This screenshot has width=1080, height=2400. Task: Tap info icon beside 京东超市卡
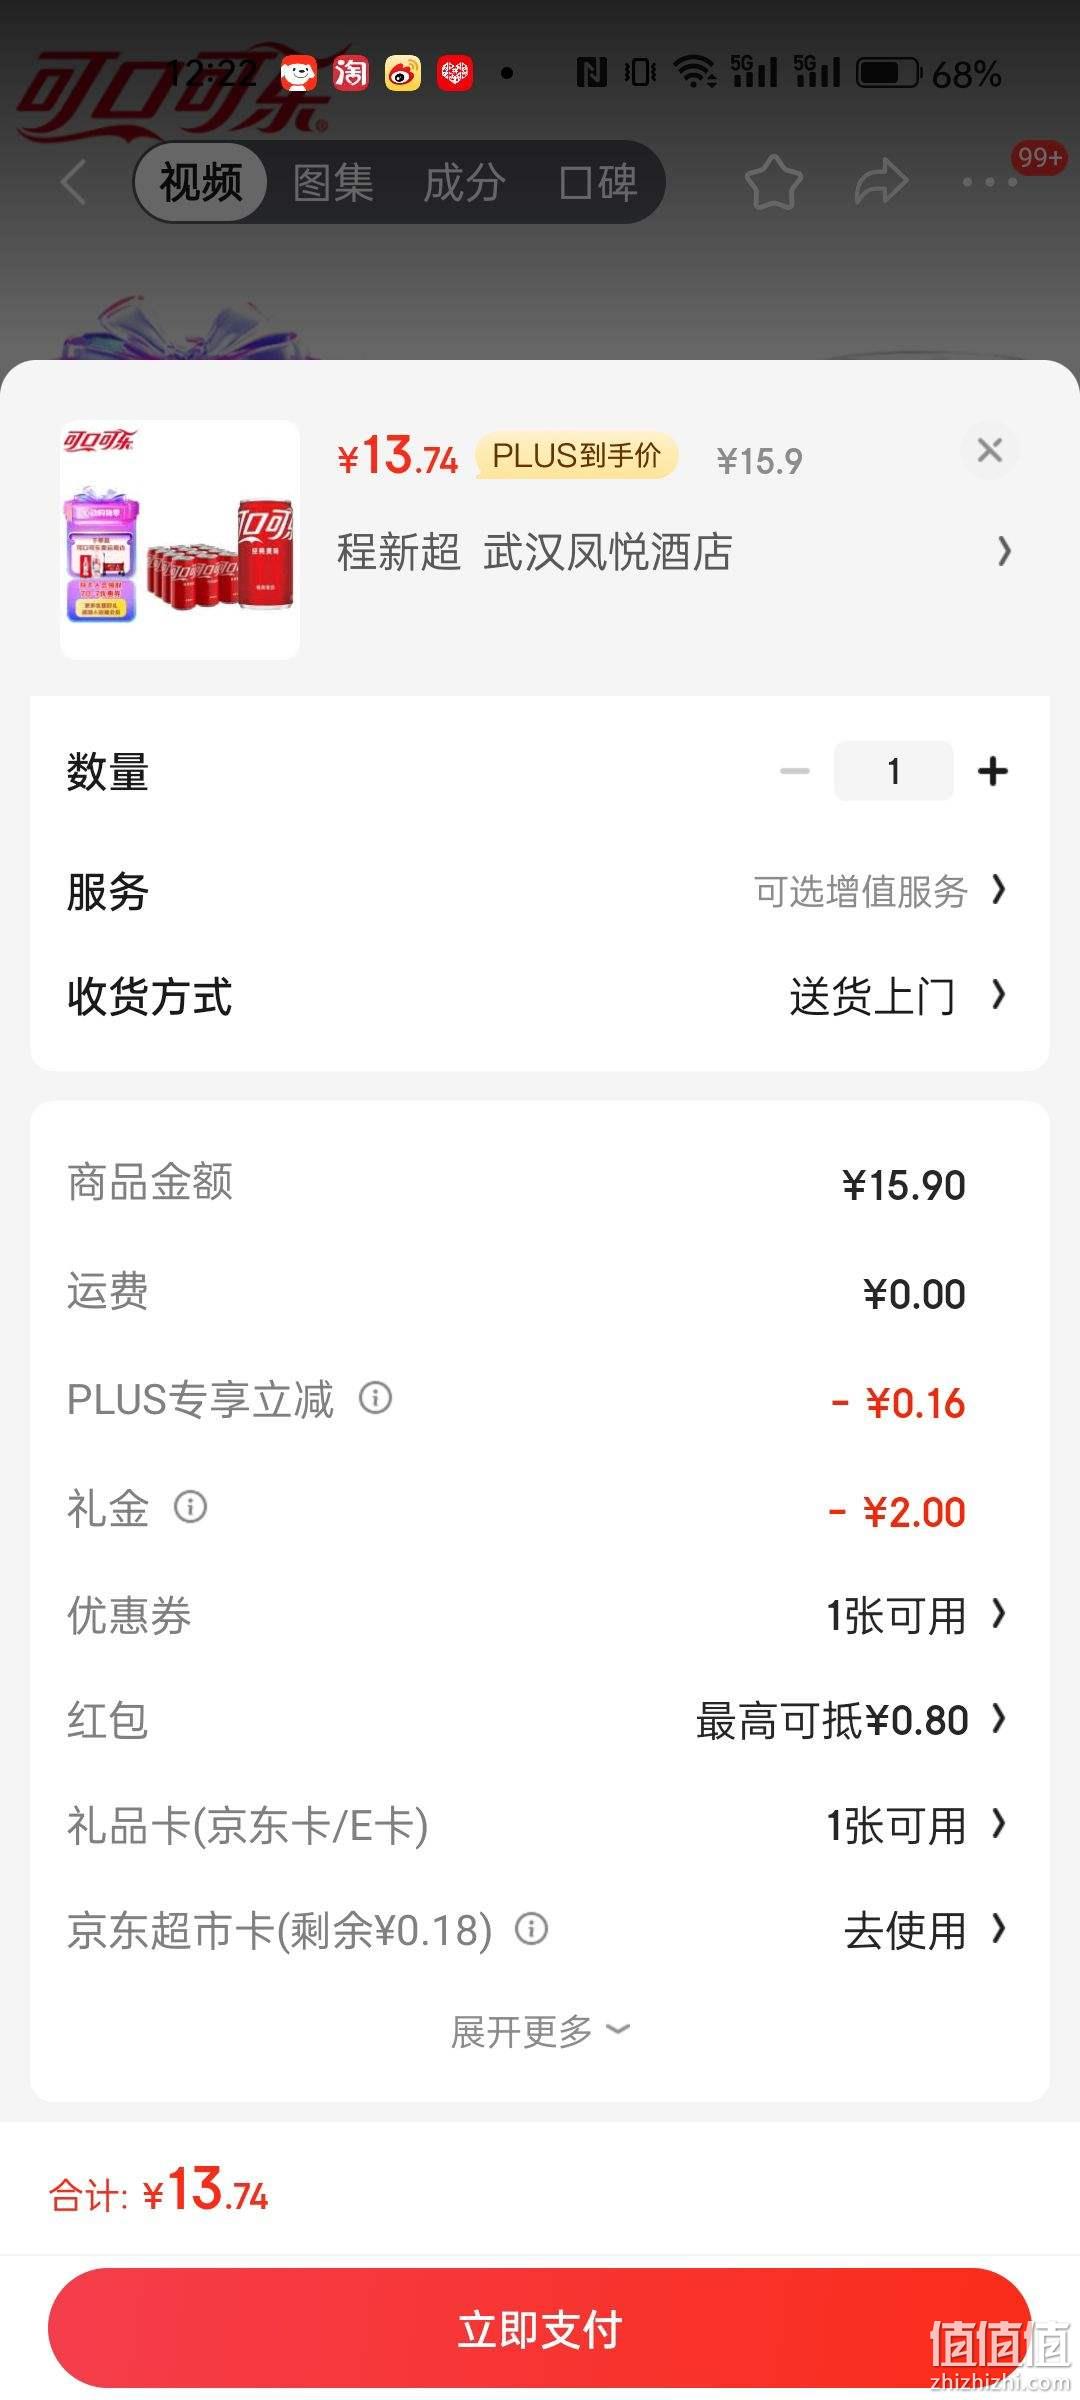[531, 1928]
